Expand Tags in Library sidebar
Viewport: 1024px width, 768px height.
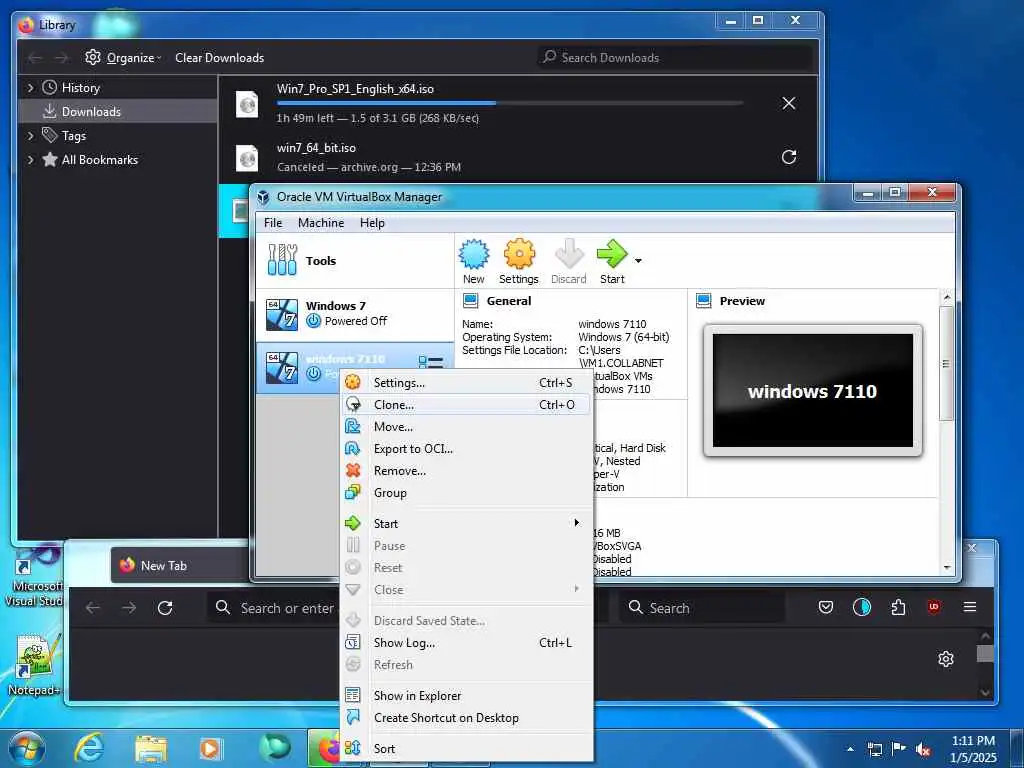[x=30, y=136]
